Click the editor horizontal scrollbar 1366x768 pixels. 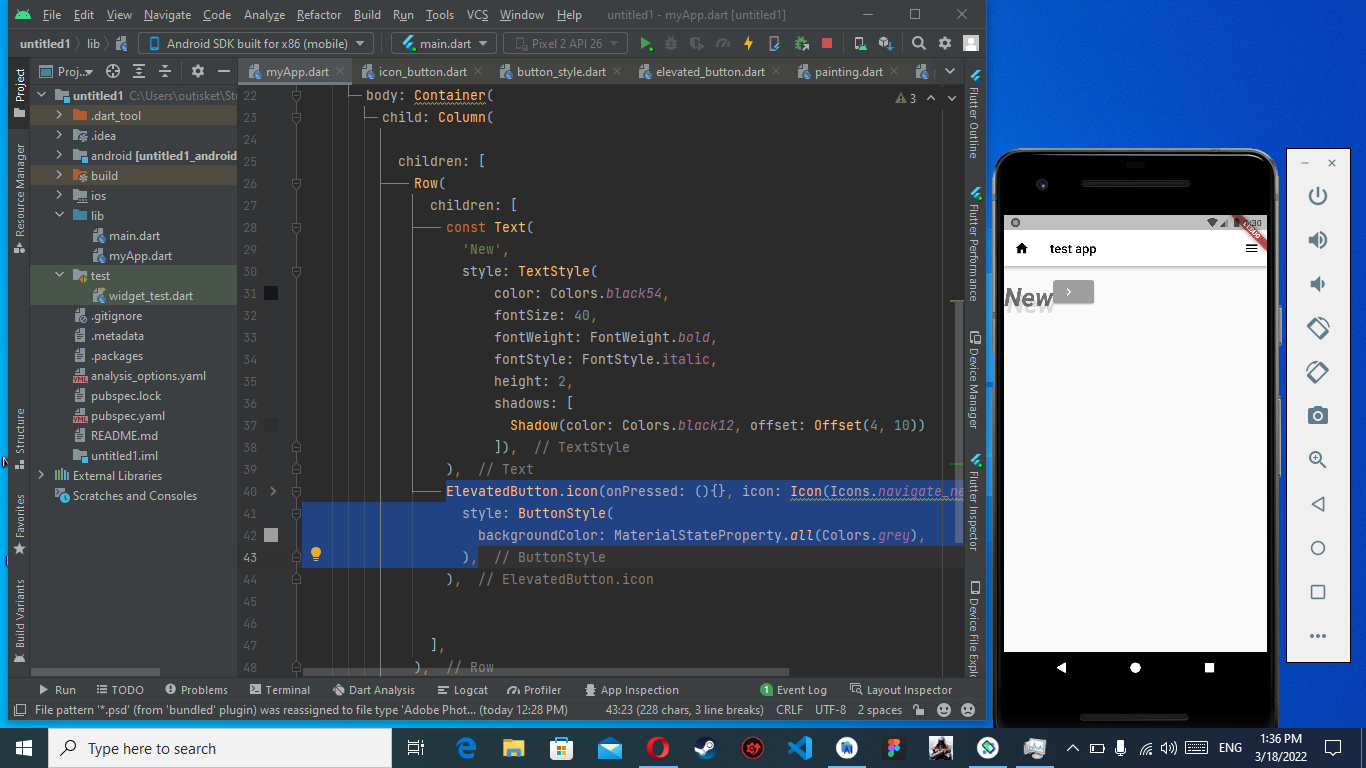pos(545,673)
